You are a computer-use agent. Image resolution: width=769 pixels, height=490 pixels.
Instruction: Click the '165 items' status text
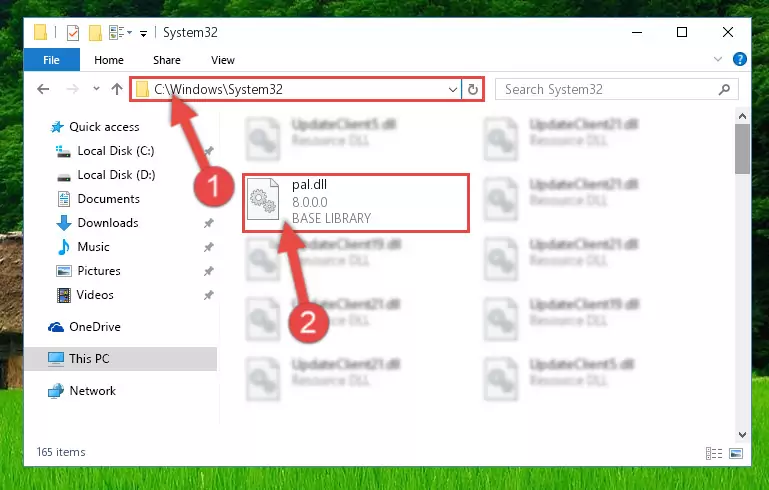pos(61,452)
